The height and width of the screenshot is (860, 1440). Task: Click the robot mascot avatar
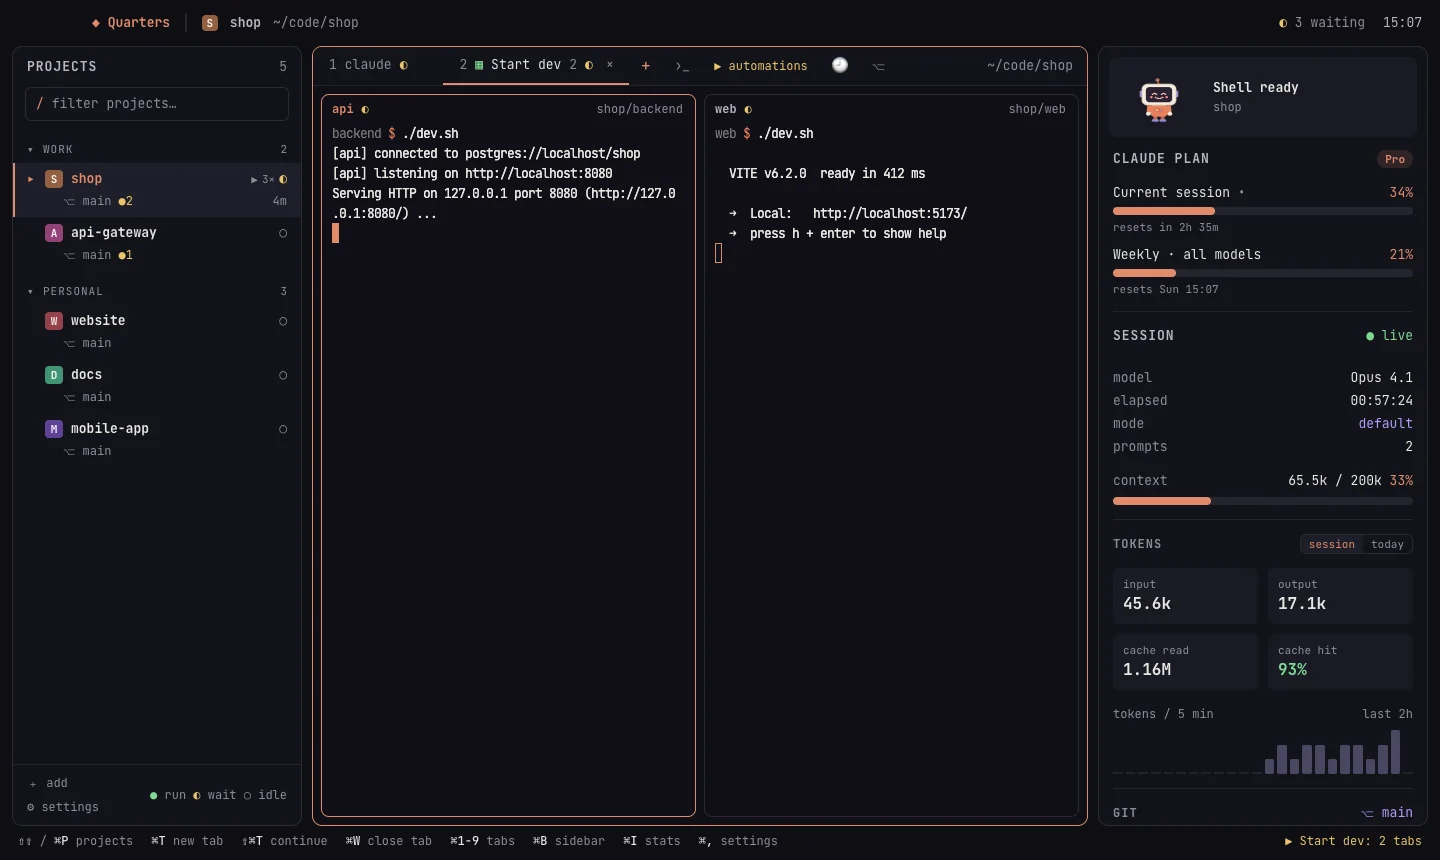coord(1159,99)
